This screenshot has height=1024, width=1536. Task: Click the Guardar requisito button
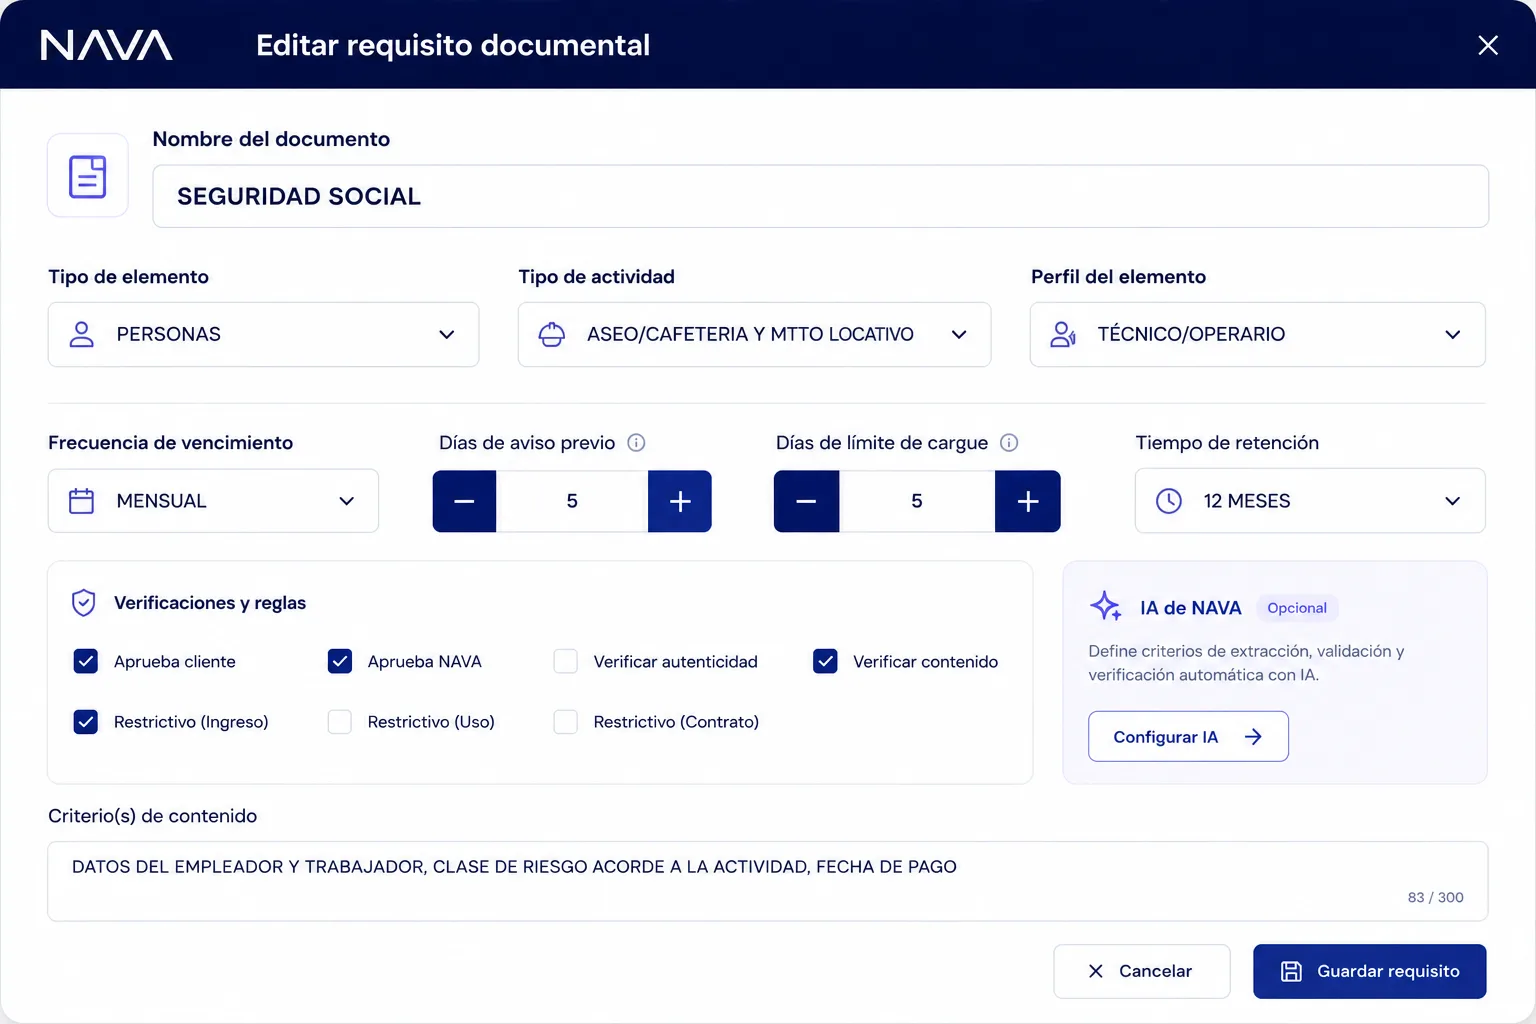[x=1370, y=971]
